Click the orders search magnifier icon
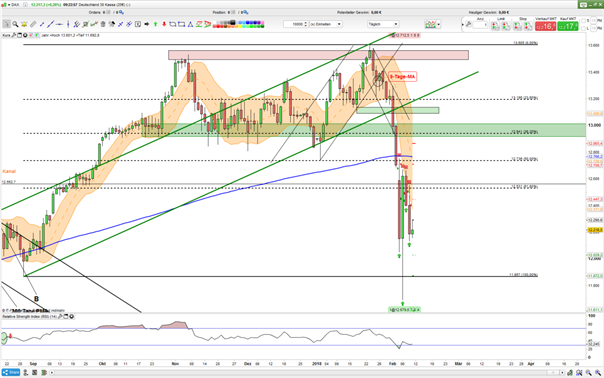The height and width of the screenshot is (378, 604). (x=121, y=12)
